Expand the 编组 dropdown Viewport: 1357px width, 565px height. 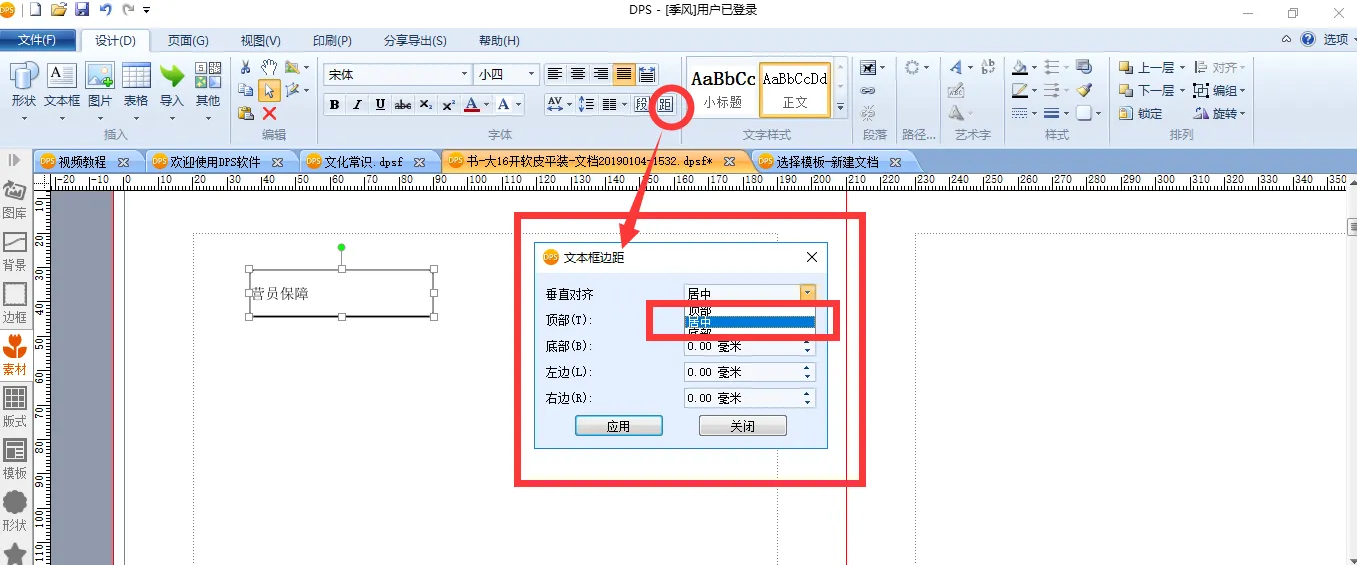pos(1242,91)
